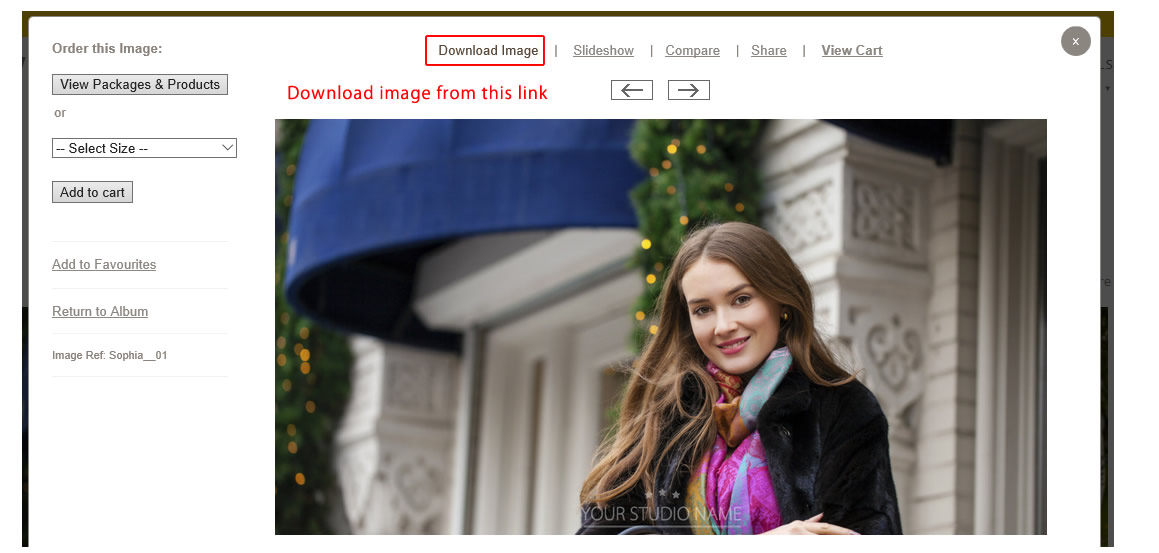Open View Cart
This screenshot has height=553, width=1159.
click(852, 50)
